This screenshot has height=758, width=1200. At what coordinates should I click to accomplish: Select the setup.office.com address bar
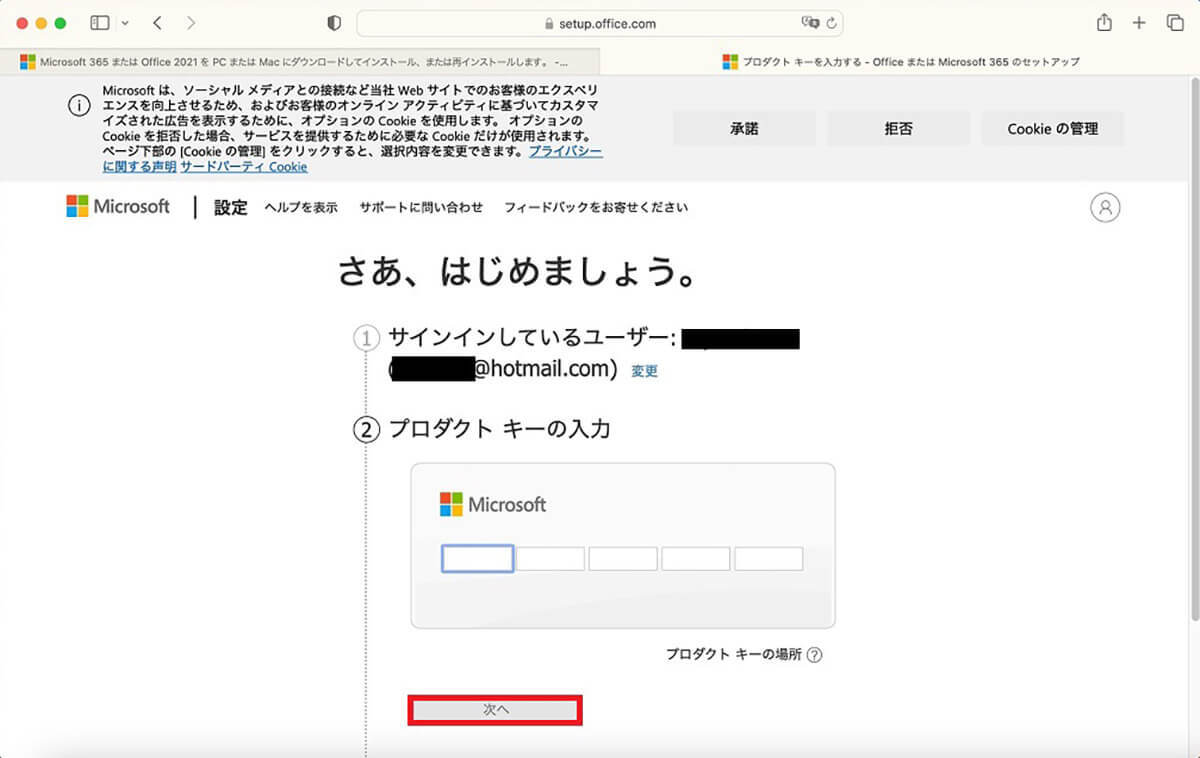600,23
